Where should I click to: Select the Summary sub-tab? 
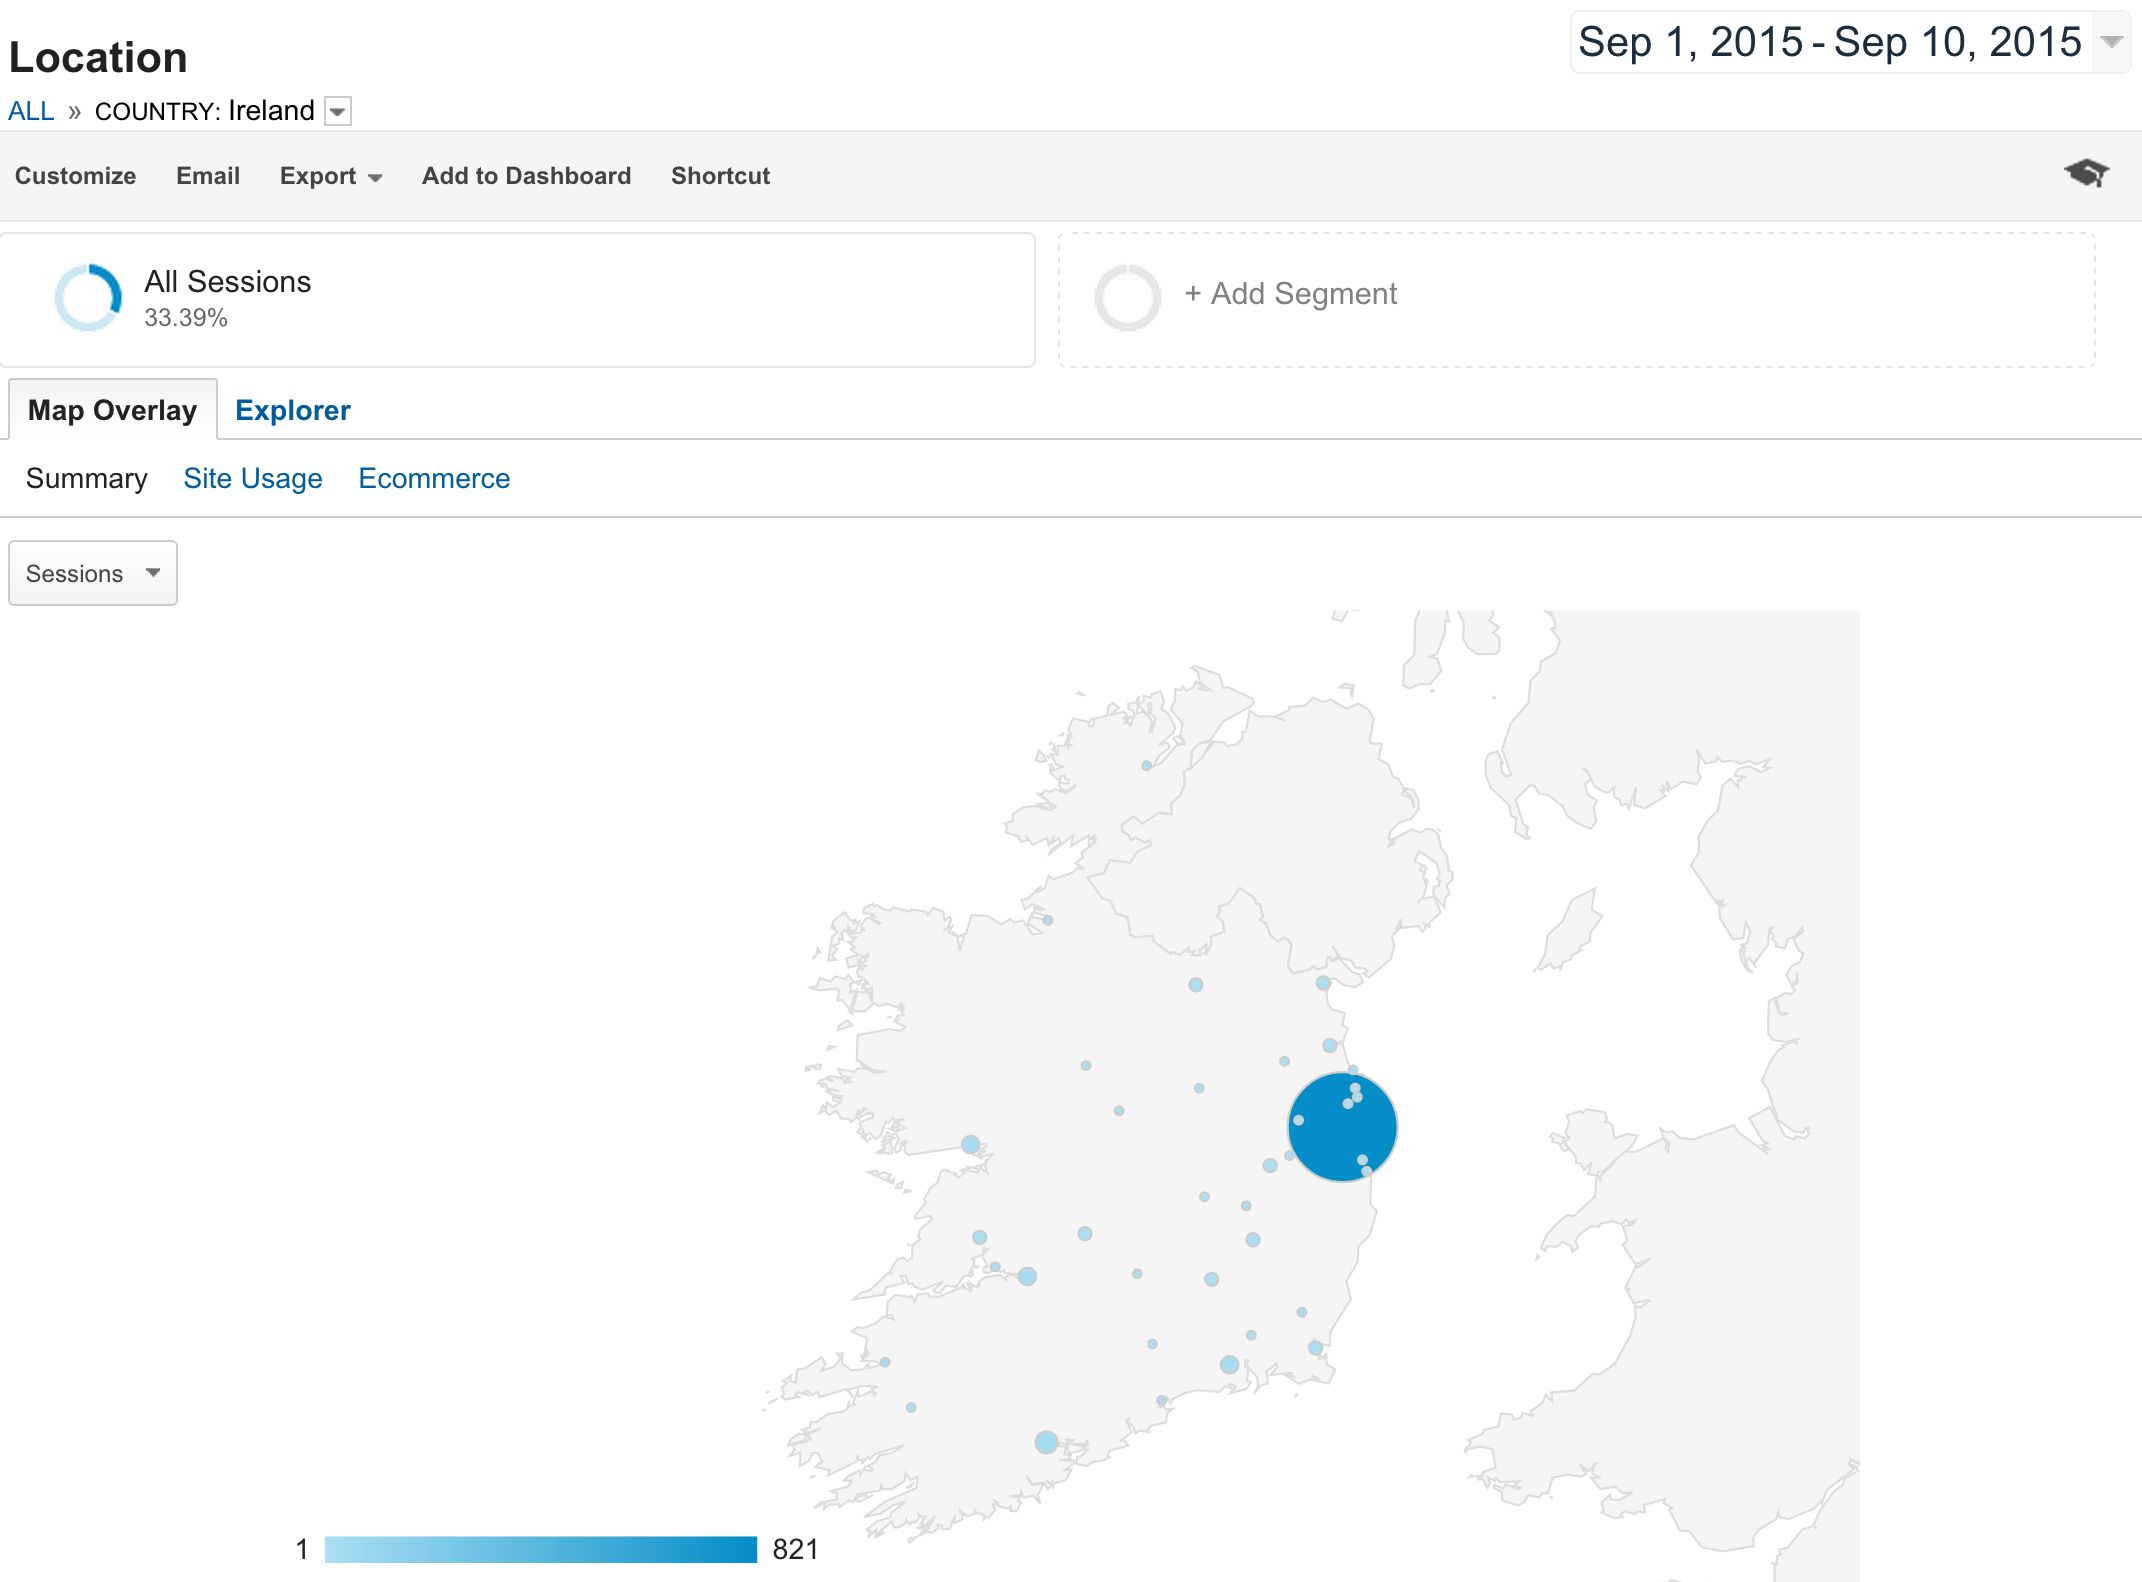[x=87, y=478]
